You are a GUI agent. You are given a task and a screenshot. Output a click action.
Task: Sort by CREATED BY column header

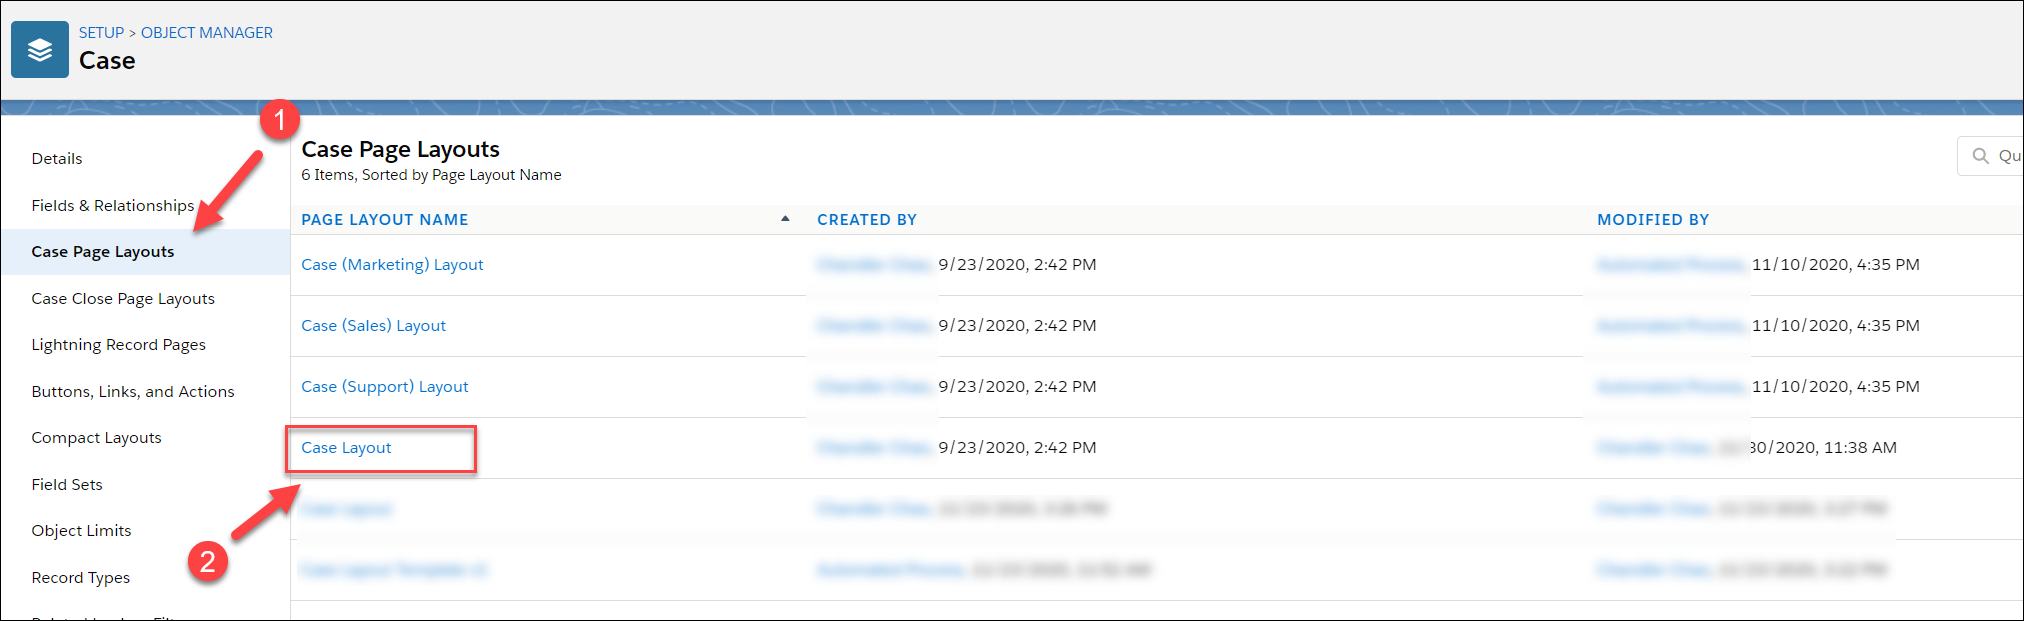click(x=867, y=220)
